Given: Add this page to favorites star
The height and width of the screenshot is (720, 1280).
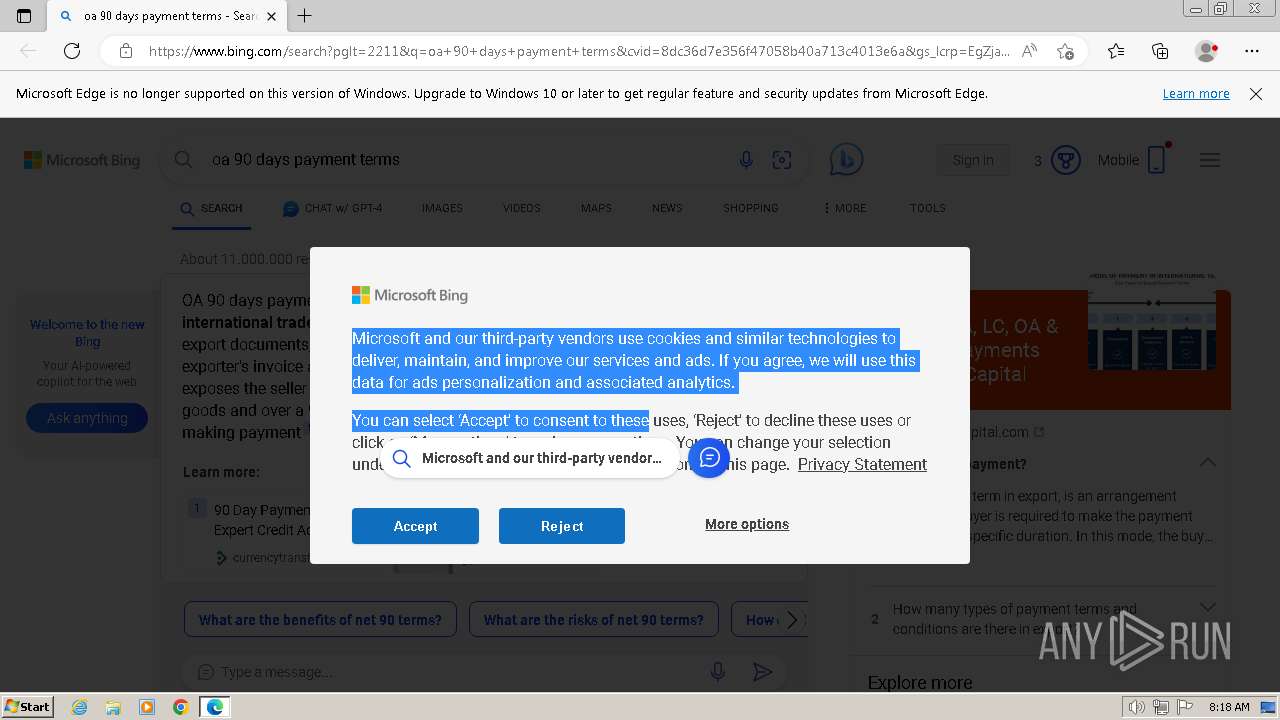Looking at the screenshot, I should click(x=1066, y=51).
